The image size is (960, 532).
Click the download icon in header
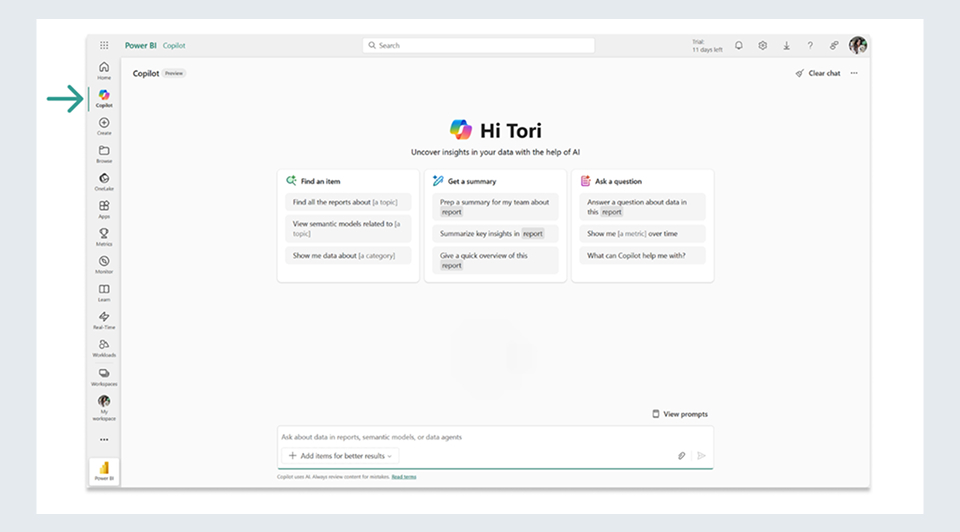787,45
